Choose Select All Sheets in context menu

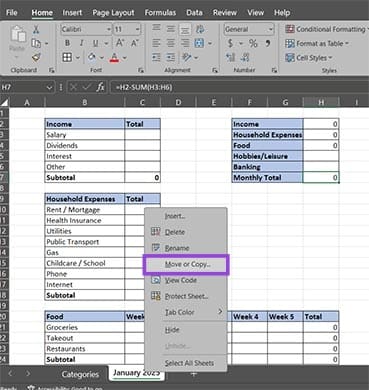186,363
